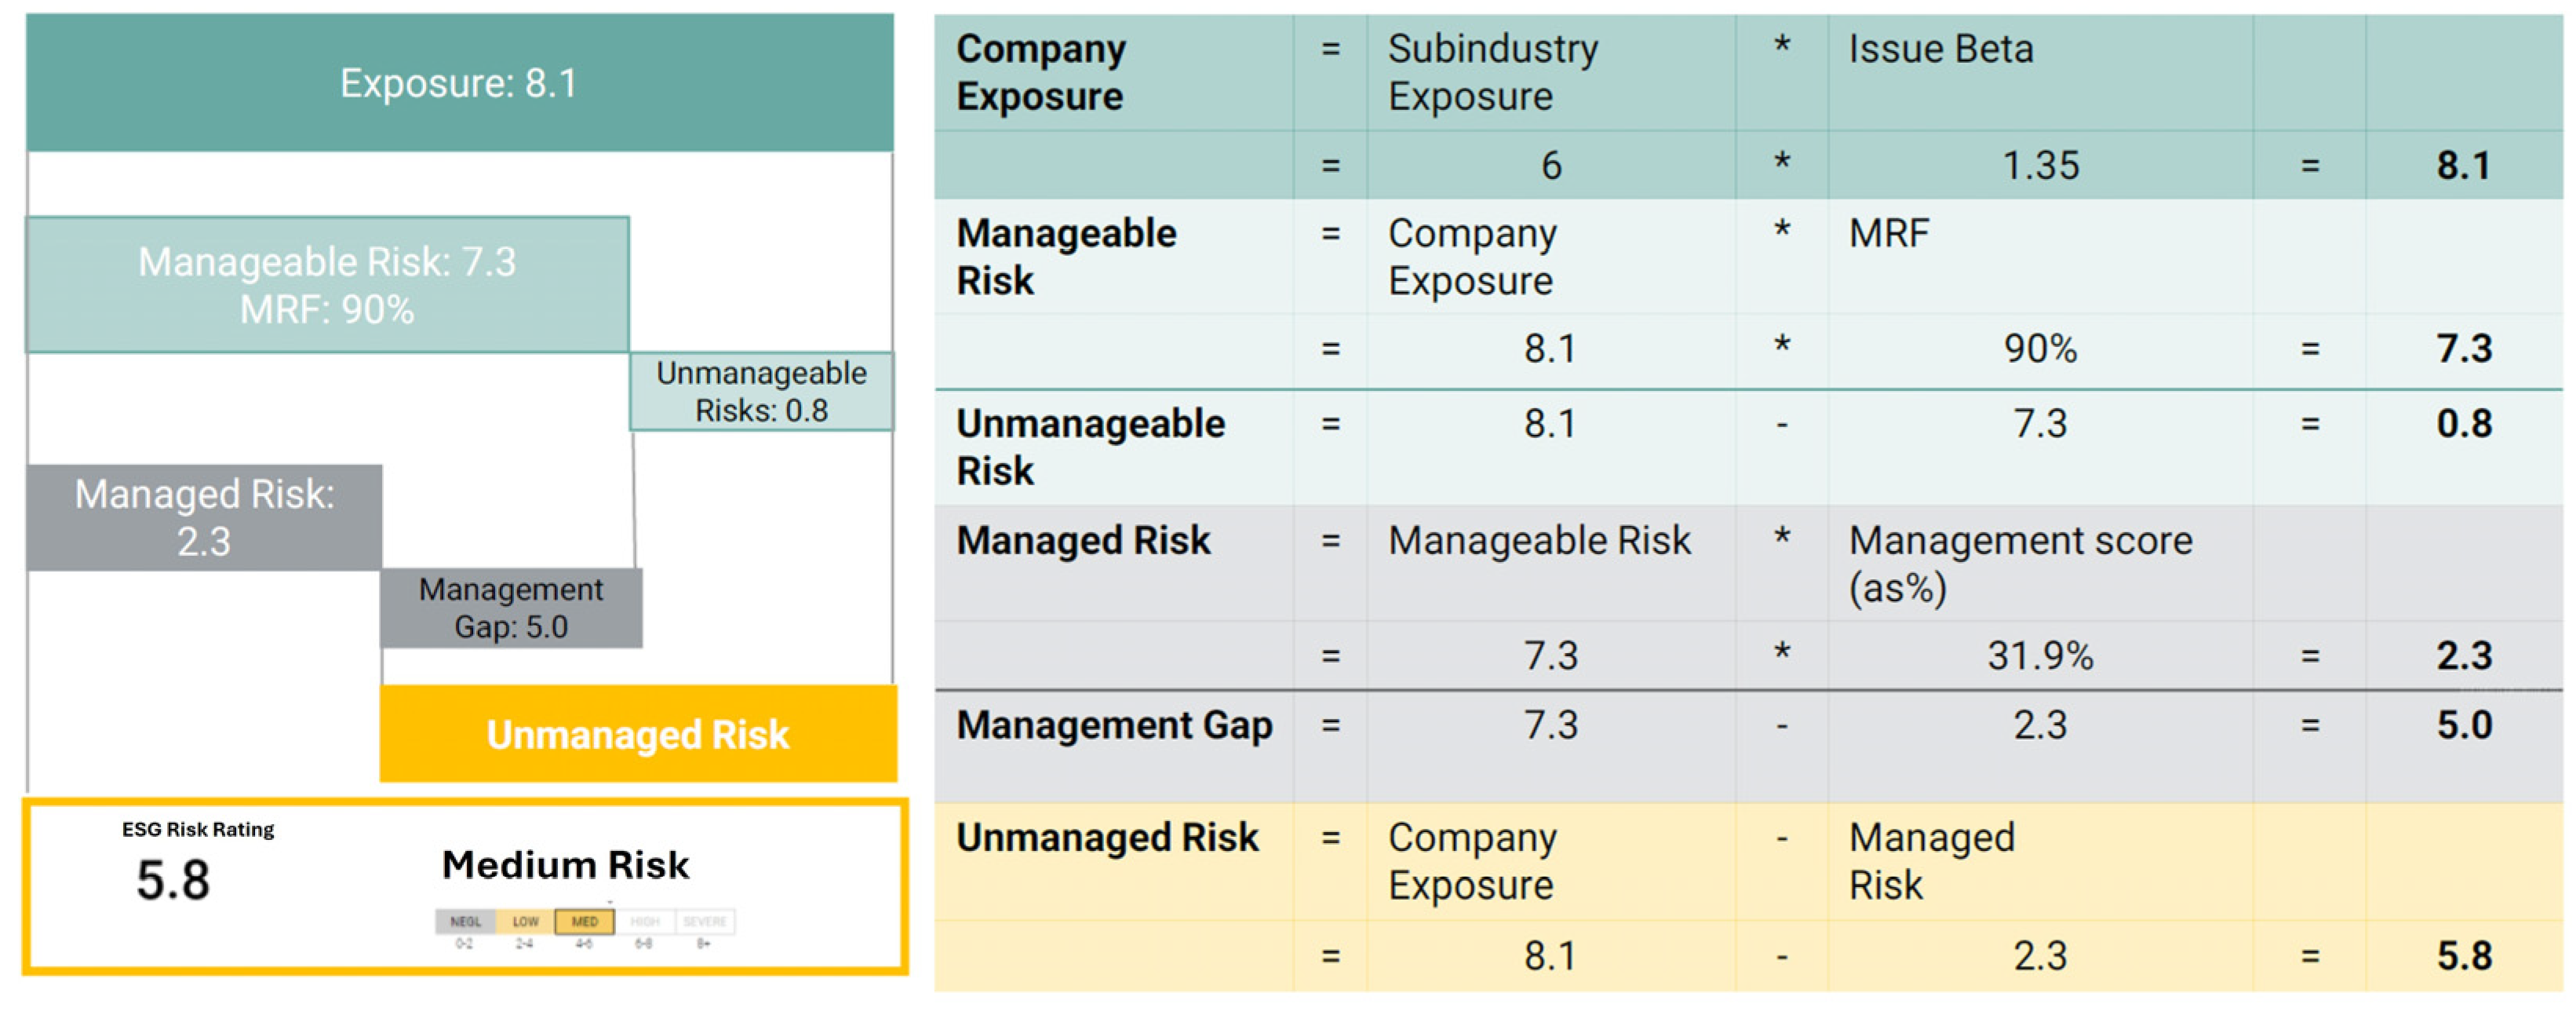Image resolution: width=2576 pixels, height=1015 pixels.
Task: Click the Unmanageable Risks: 0.8 box
Action: pos(761,392)
